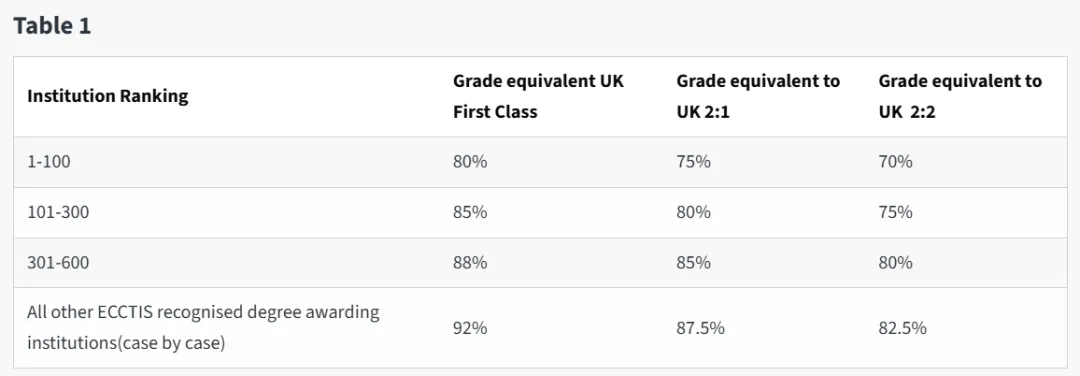
Task: Click the Grade equivalent UK First Class header
Action: pyautogui.click(x=538, y=96)
